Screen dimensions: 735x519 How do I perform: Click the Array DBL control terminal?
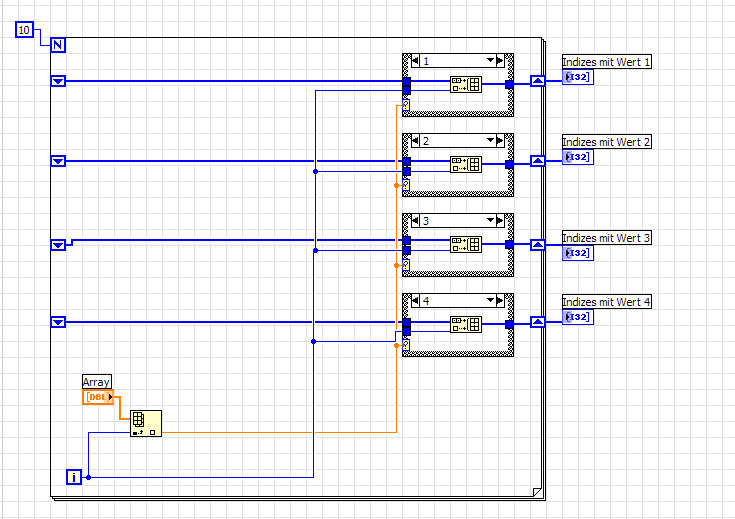[x=98, y=397]
